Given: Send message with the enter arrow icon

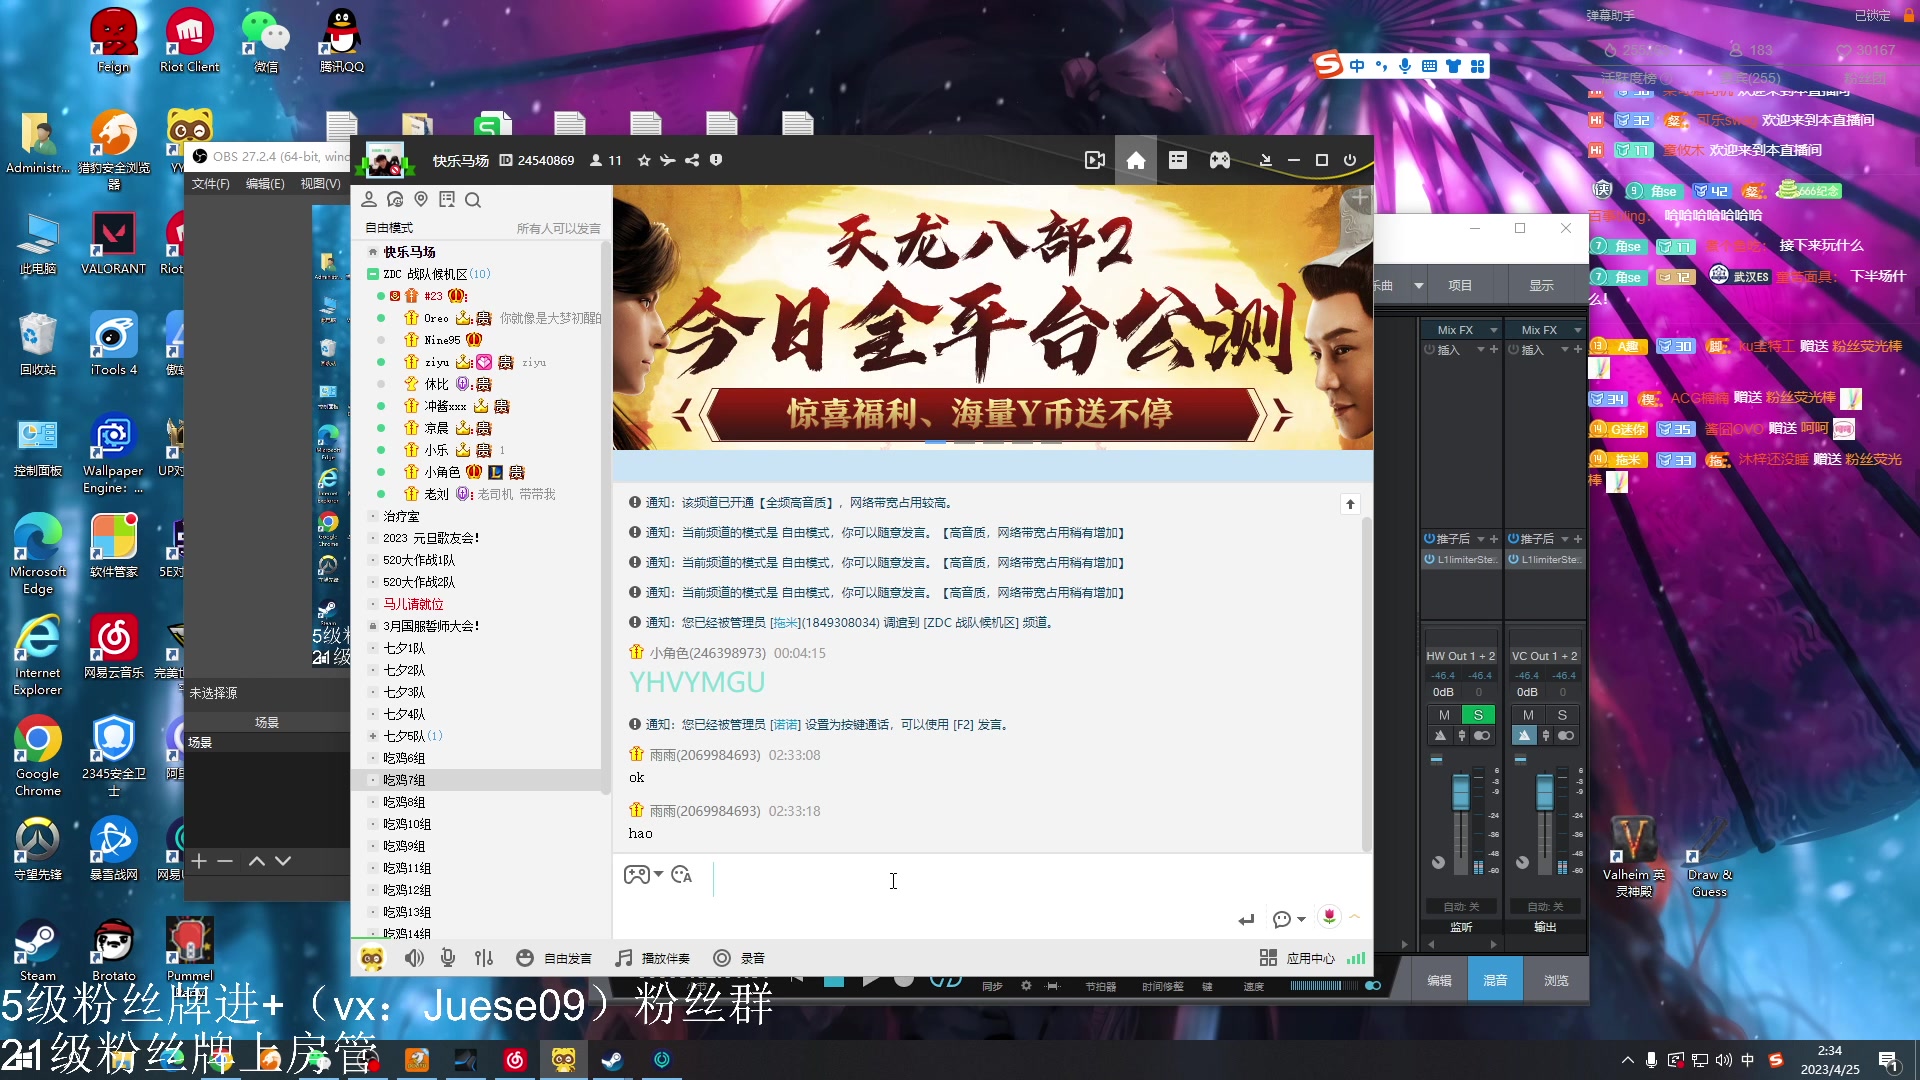Looking at the screenshot, I should tap(1246, 919).
